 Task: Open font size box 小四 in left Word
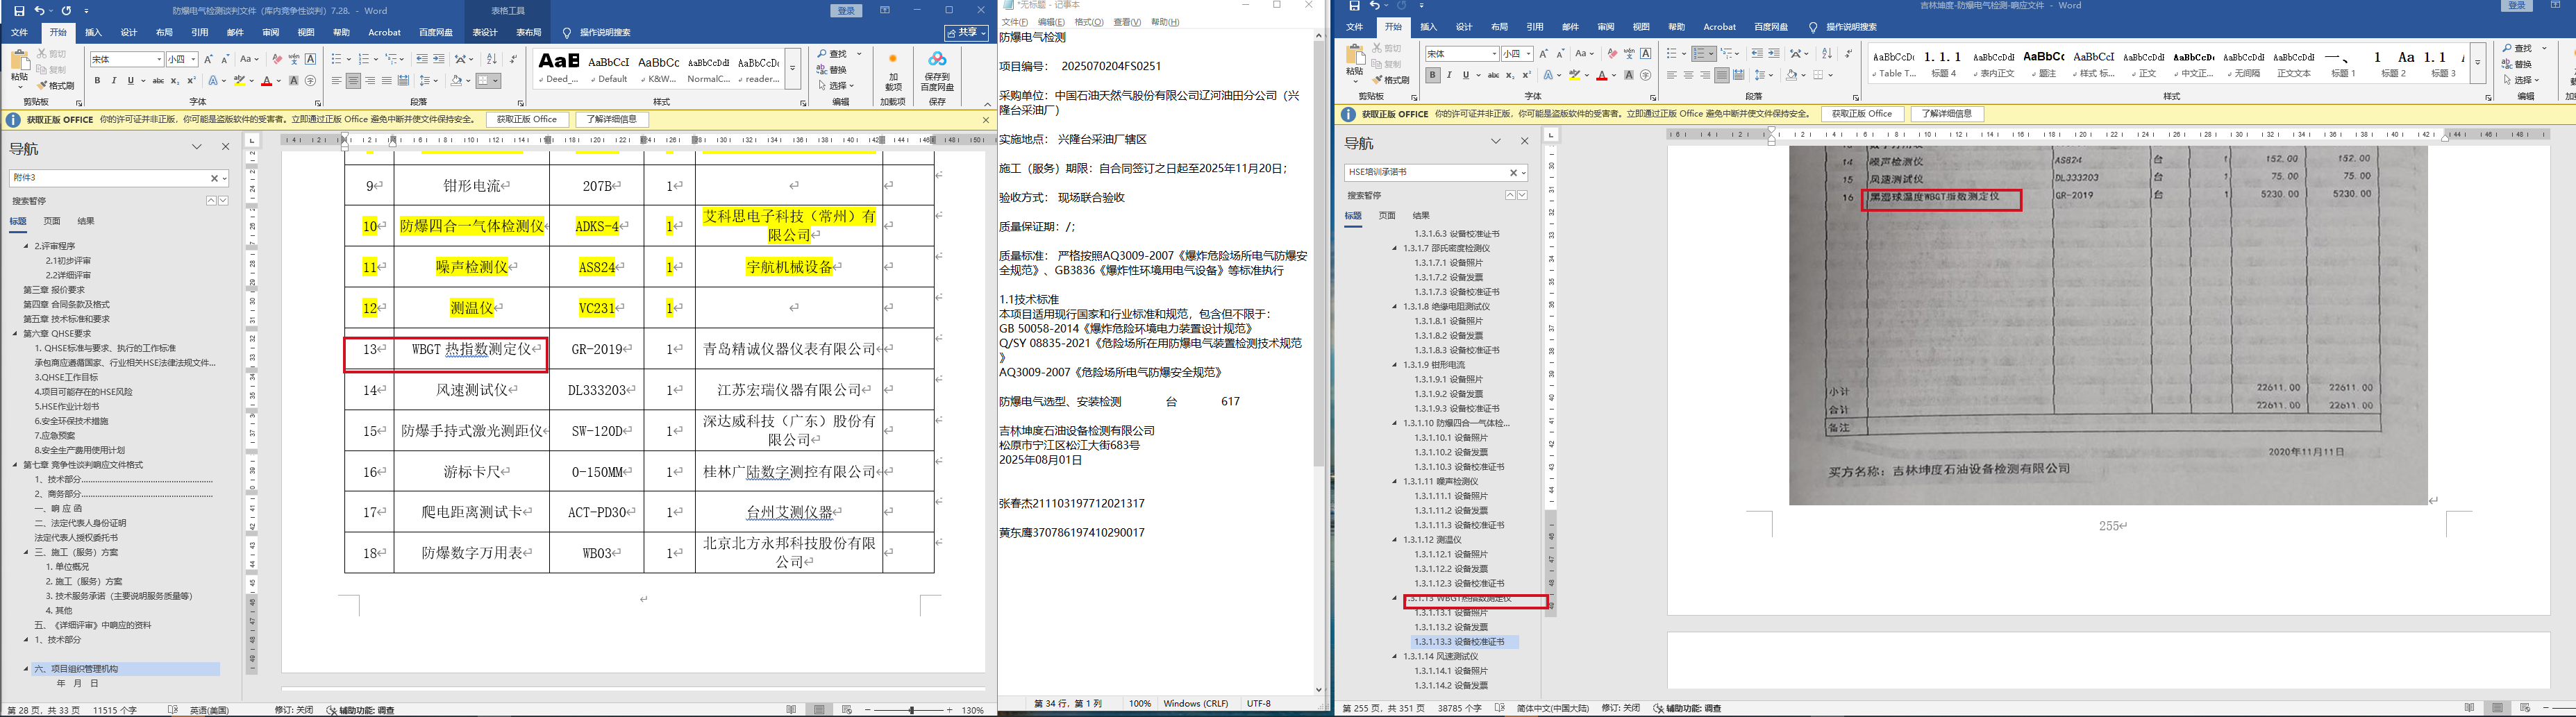pos(181,59)
